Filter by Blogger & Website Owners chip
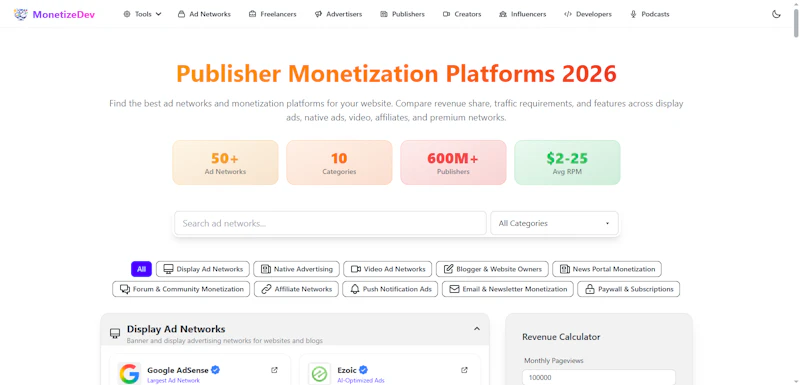 pyautogui.click(x=492, y=269)
